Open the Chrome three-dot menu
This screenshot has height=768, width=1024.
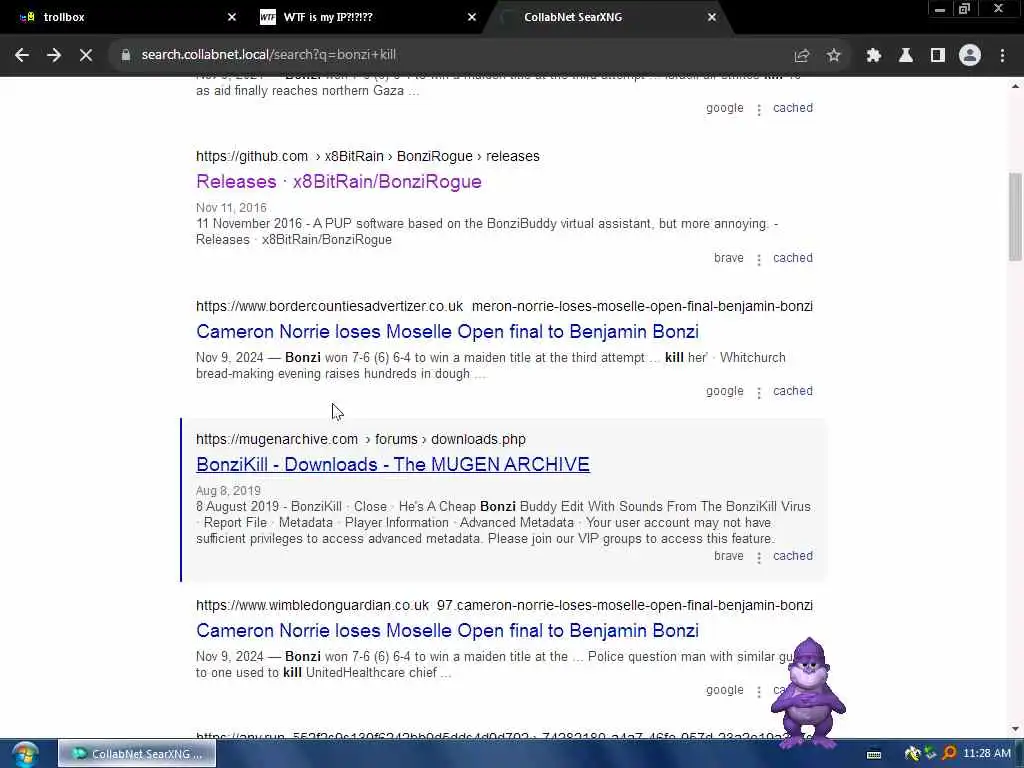(x=1002, y=56)
